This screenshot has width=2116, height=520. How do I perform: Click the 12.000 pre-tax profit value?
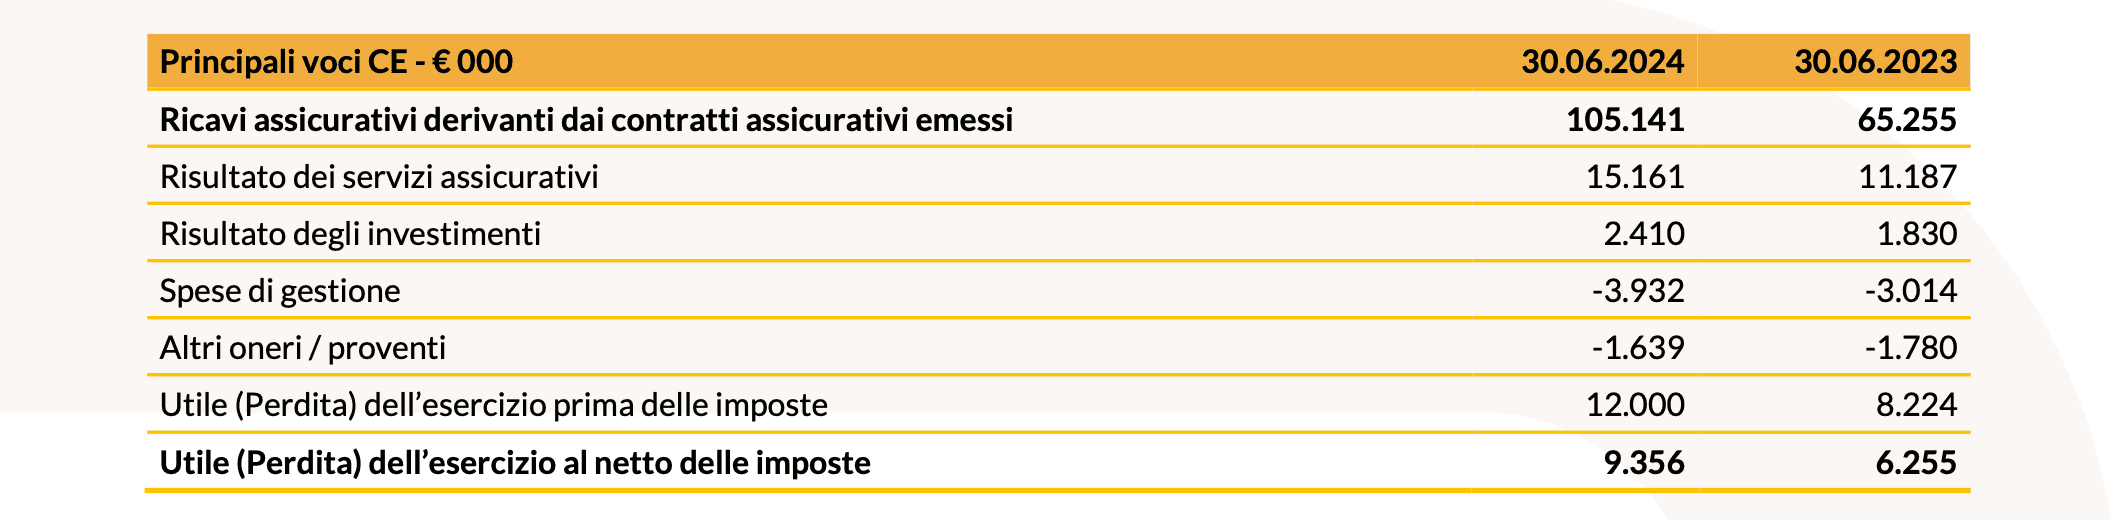click(x=1635, y=405)
